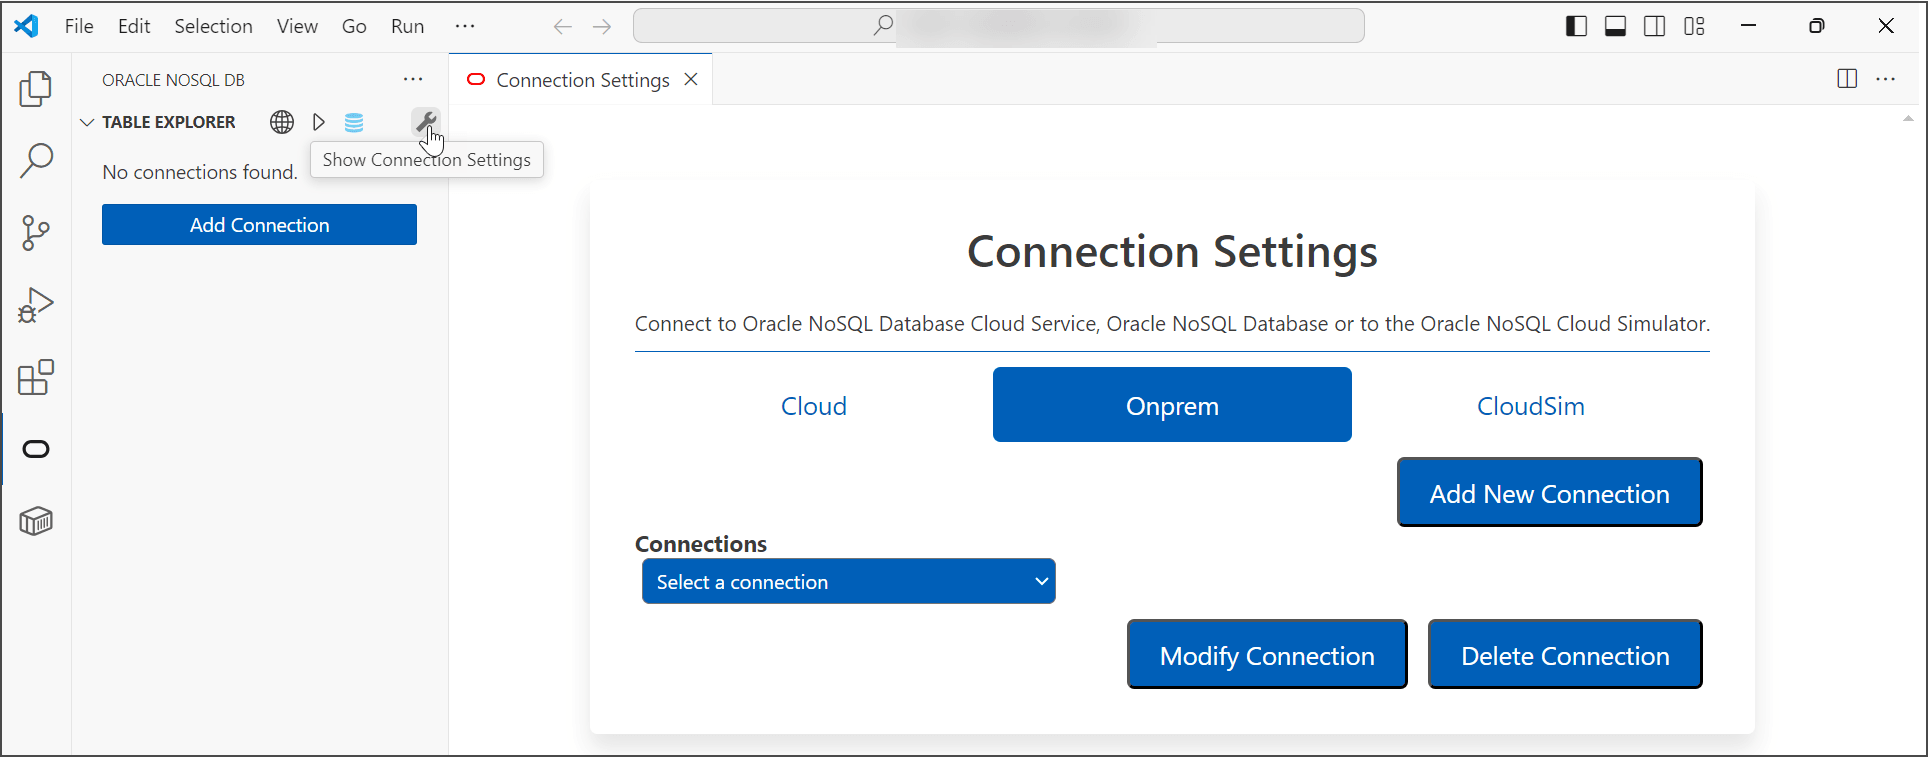
Task: Open the Run and Debug view
Action: (x=36, y=305)
